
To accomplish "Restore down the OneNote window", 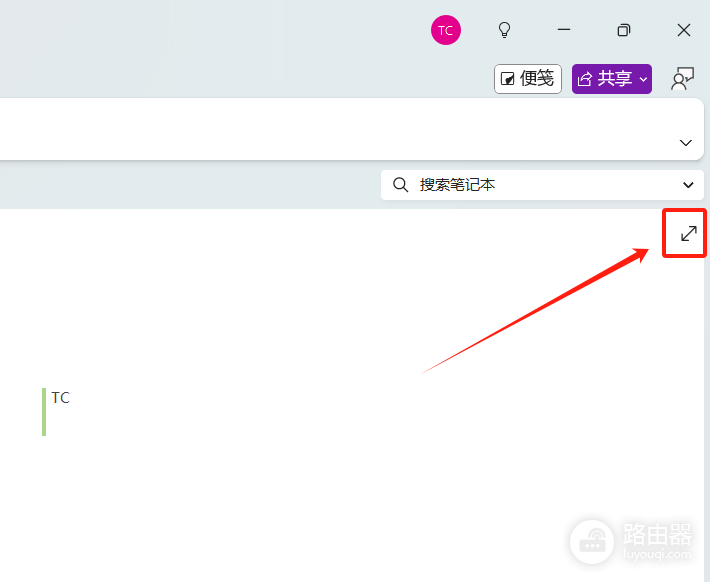I will [x=624, y=30].
